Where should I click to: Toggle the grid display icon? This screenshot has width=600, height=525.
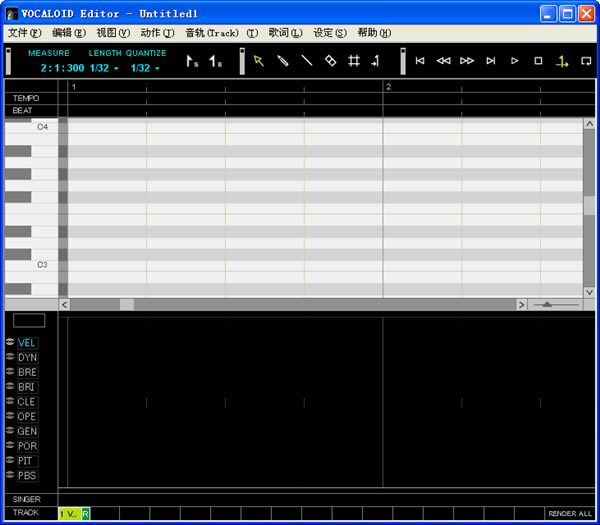pyautogui.click(x=354, y=61)
